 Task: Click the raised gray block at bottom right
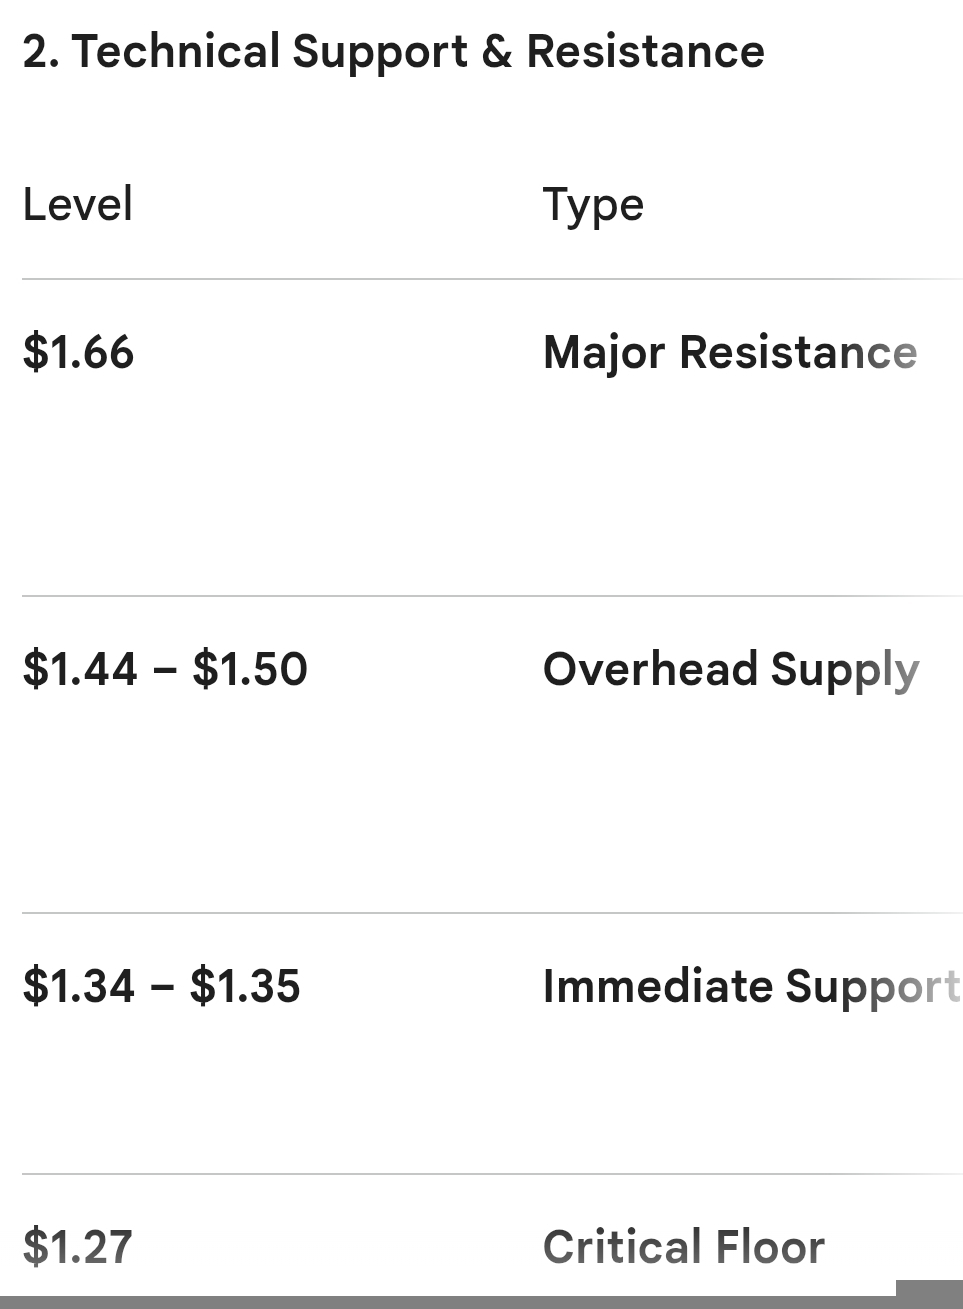coord(930,1294)
